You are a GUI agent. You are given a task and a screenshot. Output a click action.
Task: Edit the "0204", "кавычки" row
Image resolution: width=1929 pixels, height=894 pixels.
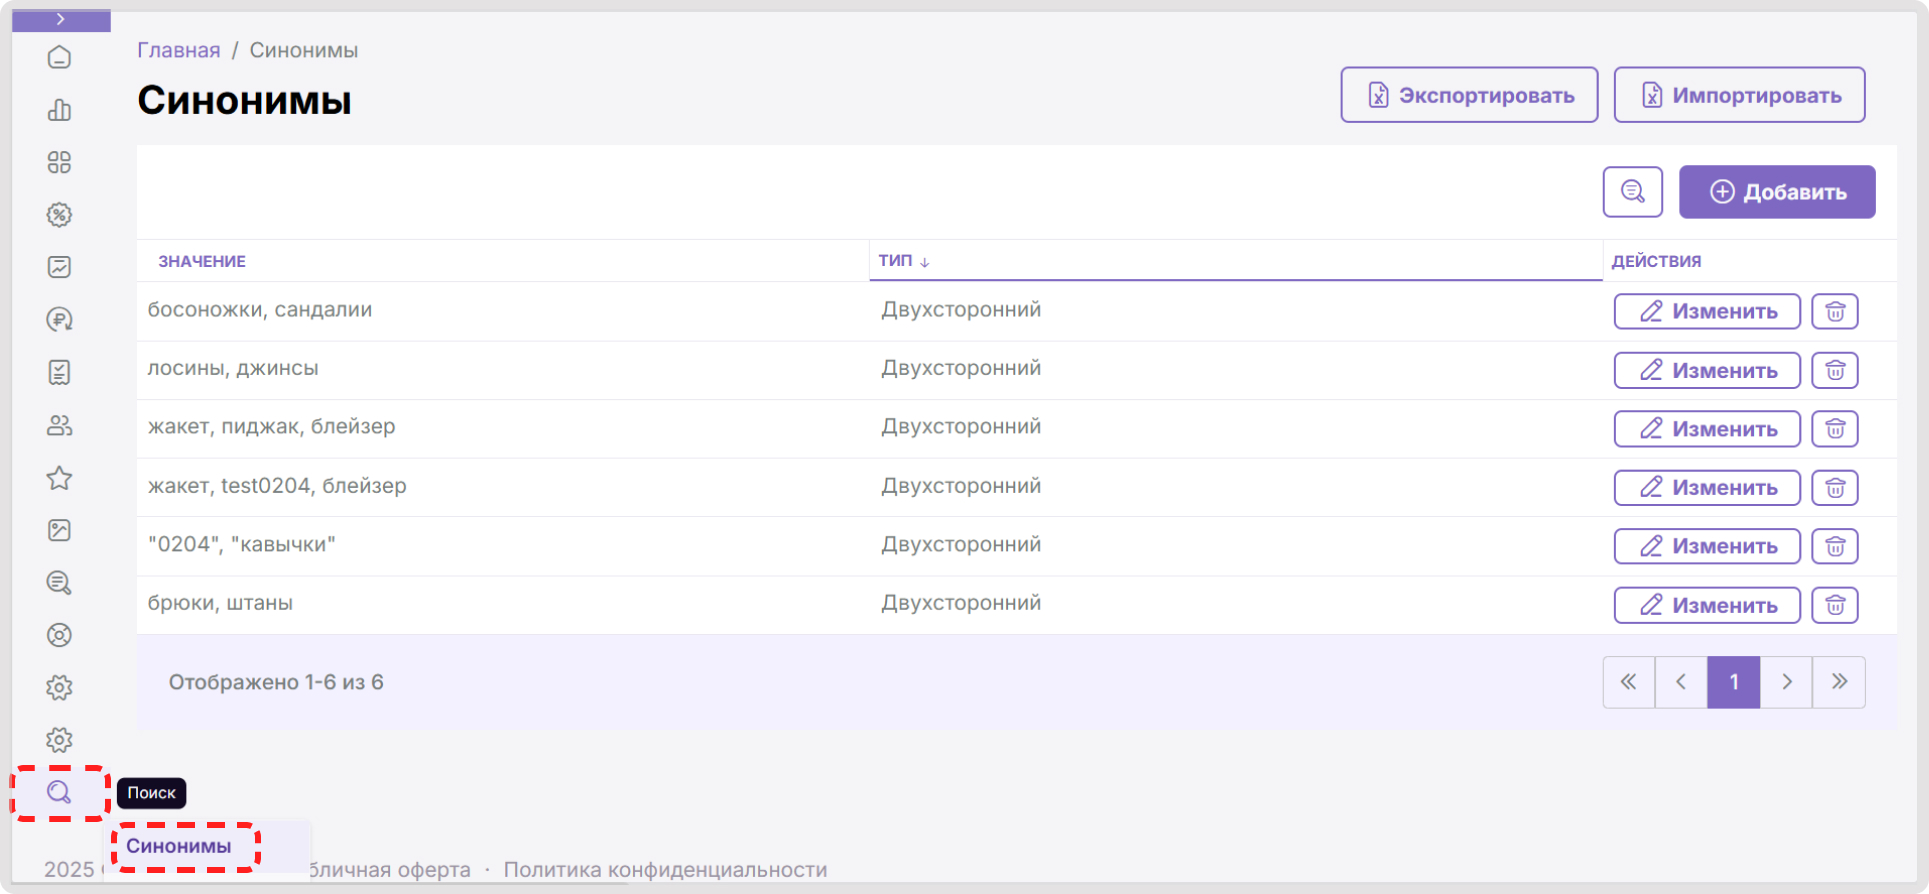[1707, 546]
